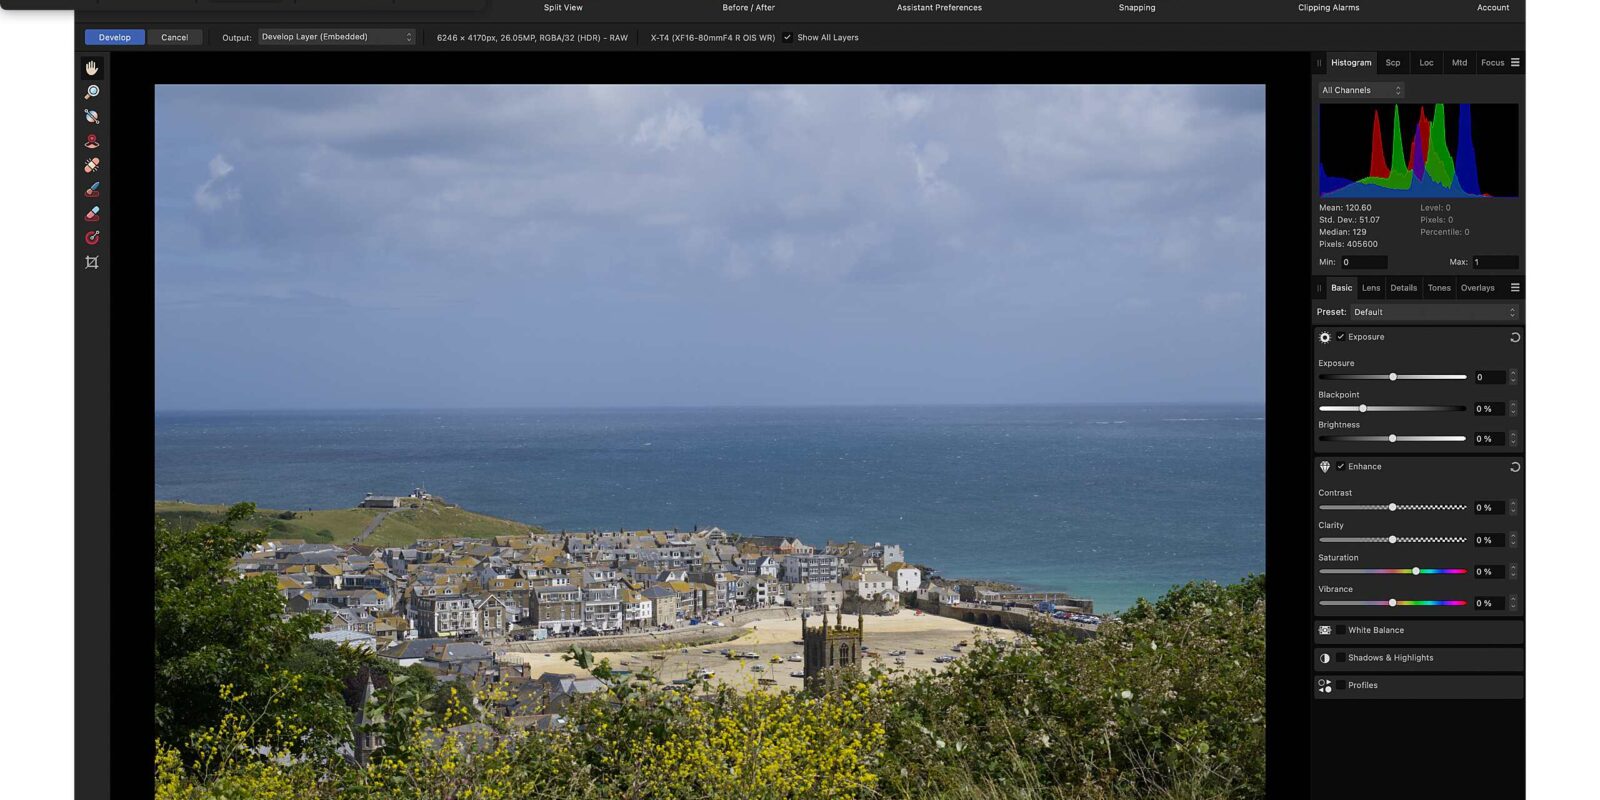Select the Hand (view) tool

coord(92,68)
